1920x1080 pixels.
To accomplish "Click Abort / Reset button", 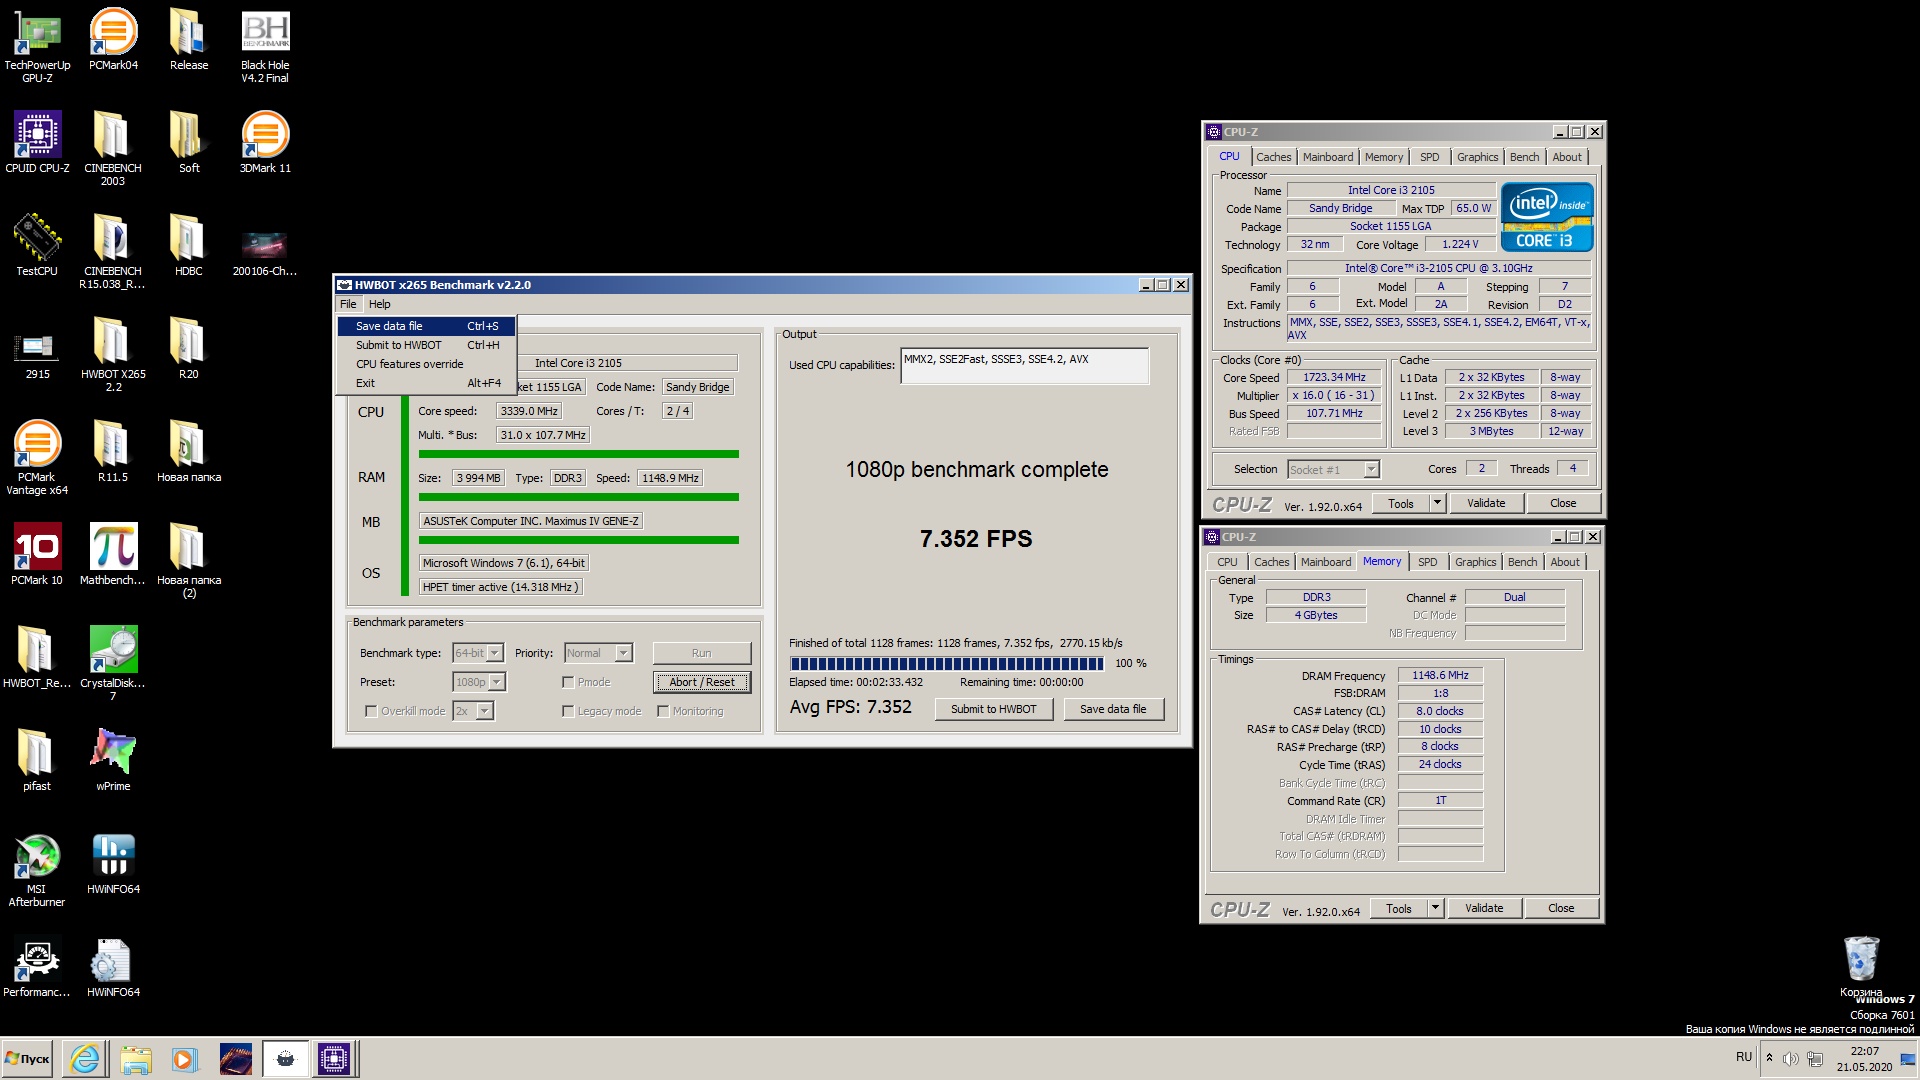I will (702, 682).
